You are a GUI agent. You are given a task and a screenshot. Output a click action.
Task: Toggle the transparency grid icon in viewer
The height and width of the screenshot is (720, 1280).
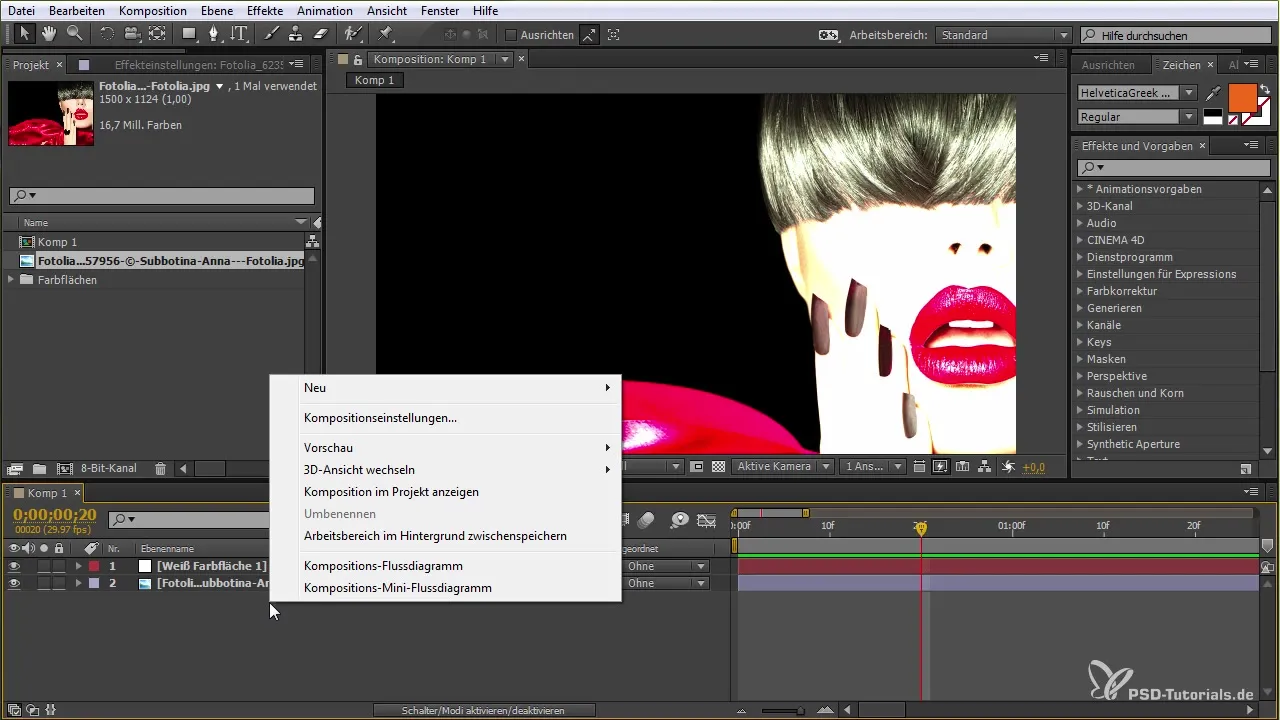pos(718,467)
